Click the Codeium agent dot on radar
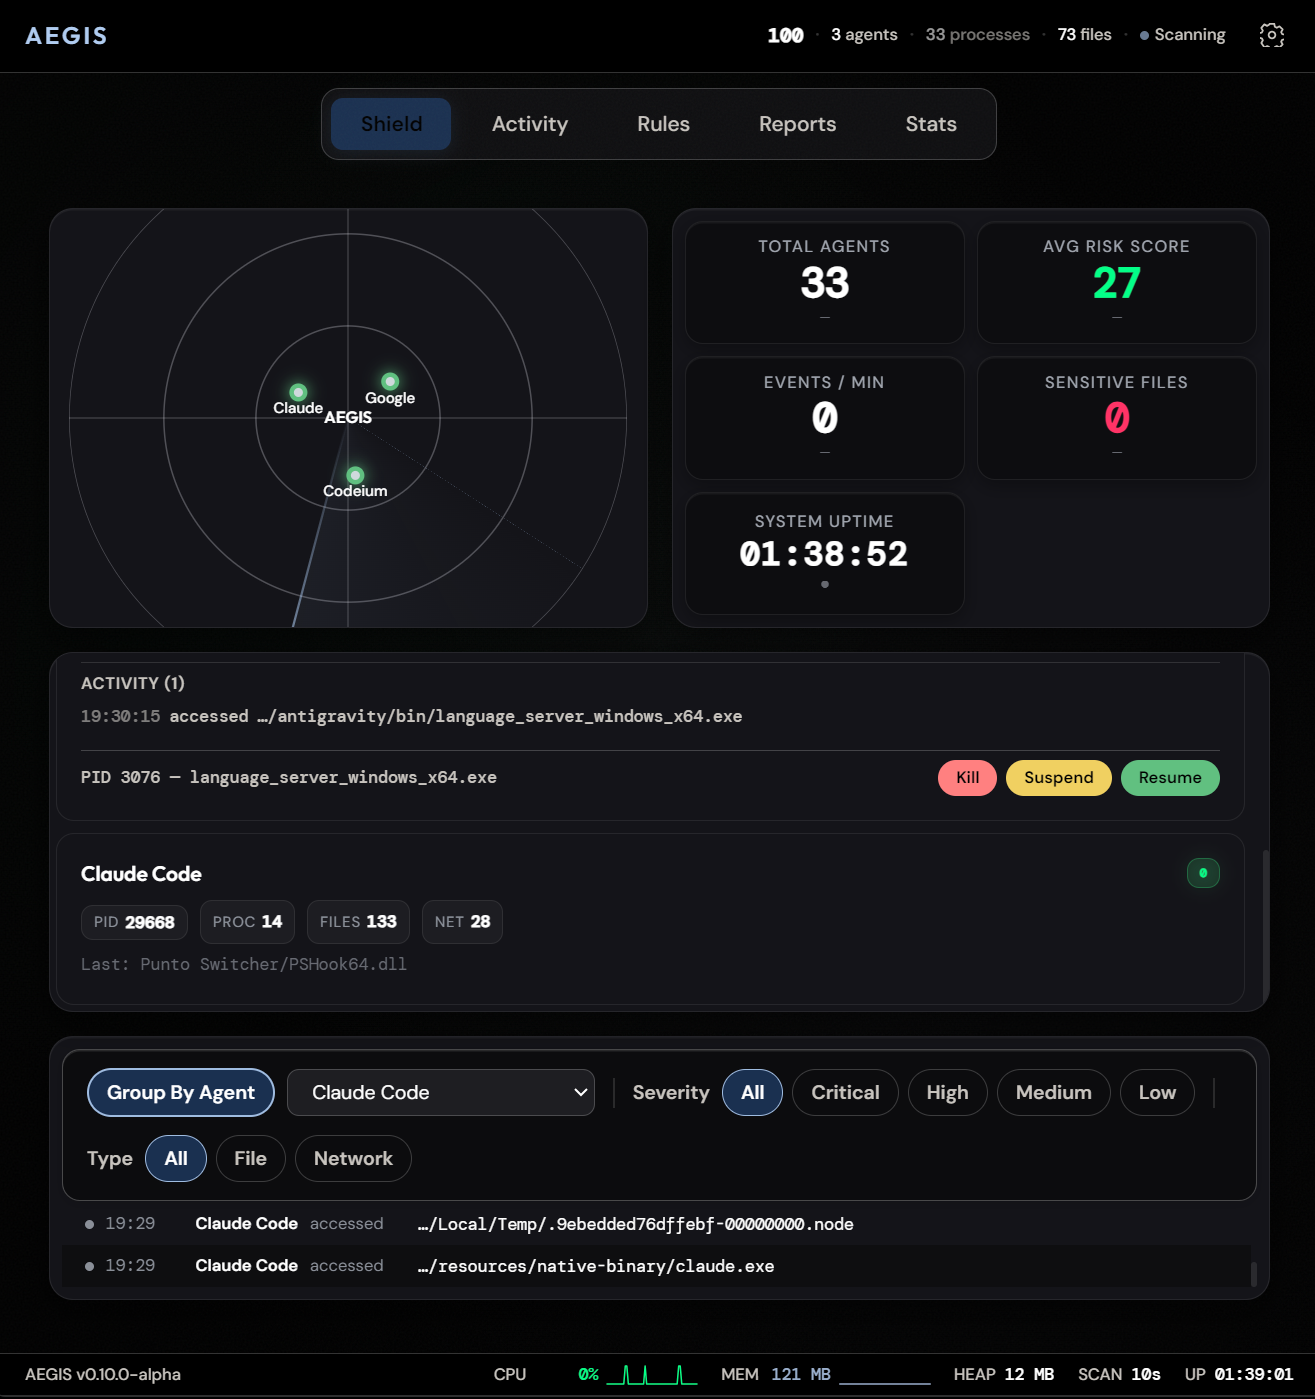Screen dimensions: 1315x1399 coord(355,475)
